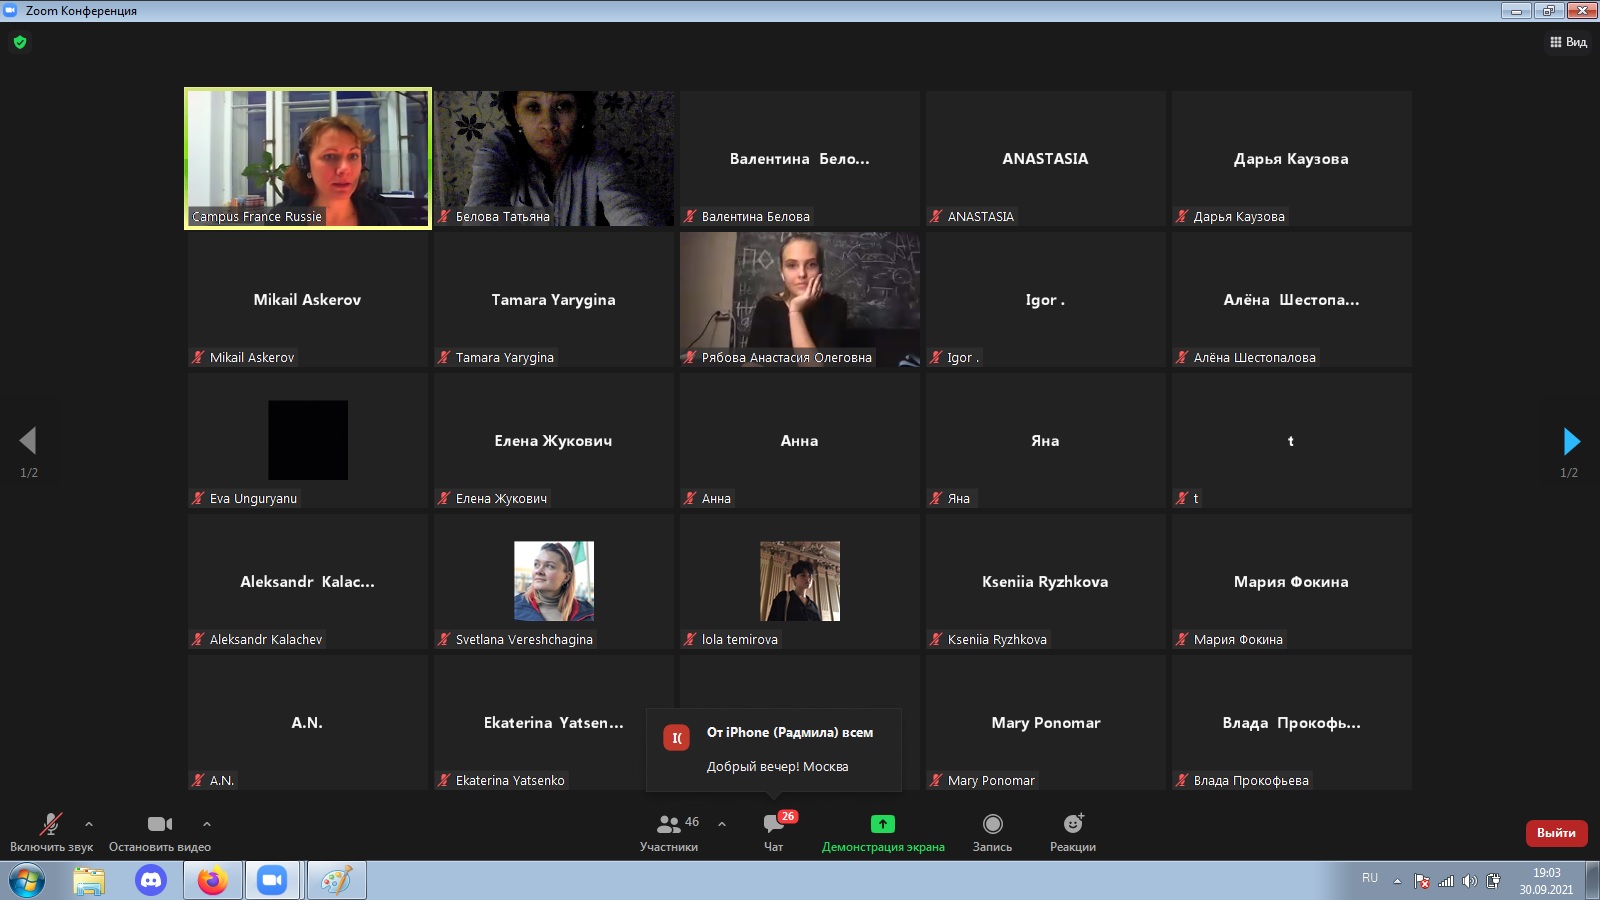Image resolution: width=1600 pixels, height=900 pixels.
Task: Expand video options arrow next to camera
Action: click(207, 824)
